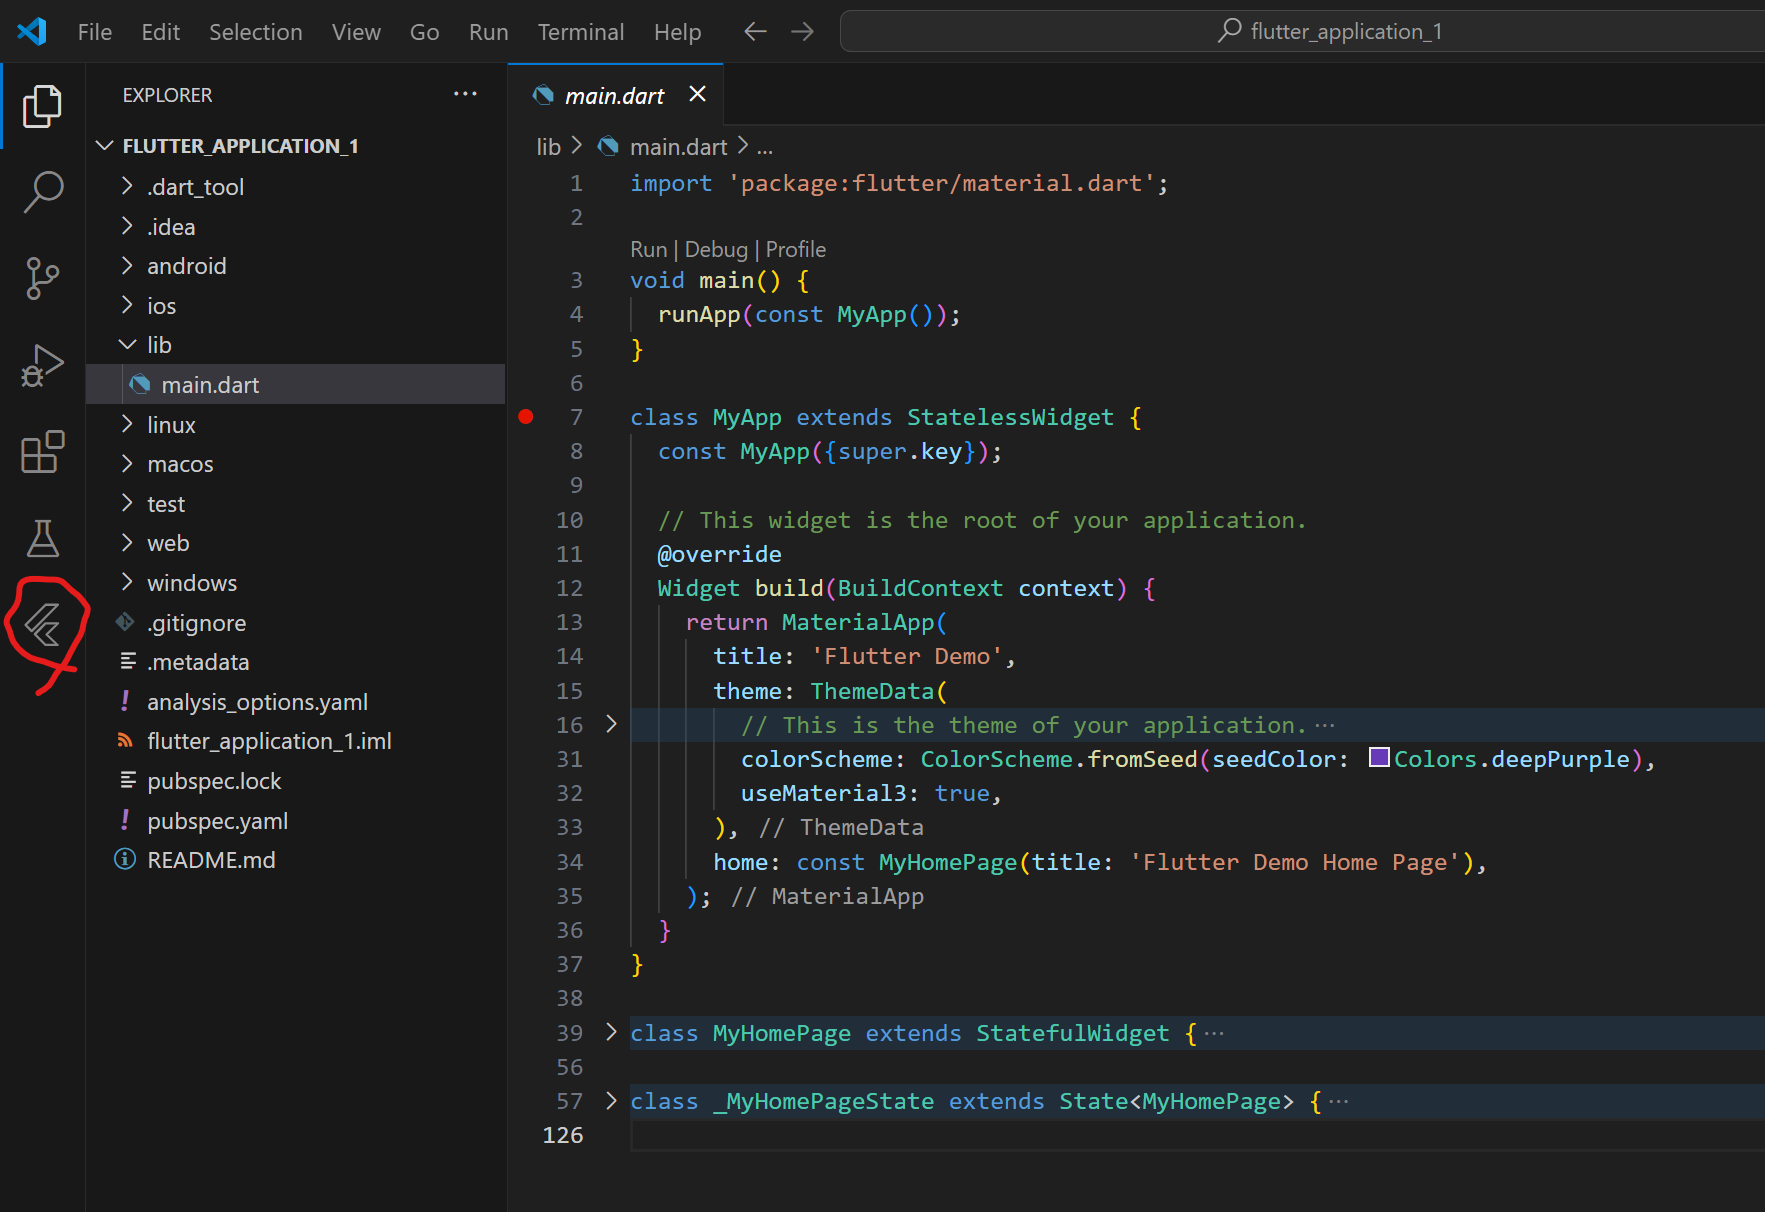The height and width of the screenshot is (1212, 1765).
Task: Click the Dart icon in main.dart tab
Action: (543, 95)
